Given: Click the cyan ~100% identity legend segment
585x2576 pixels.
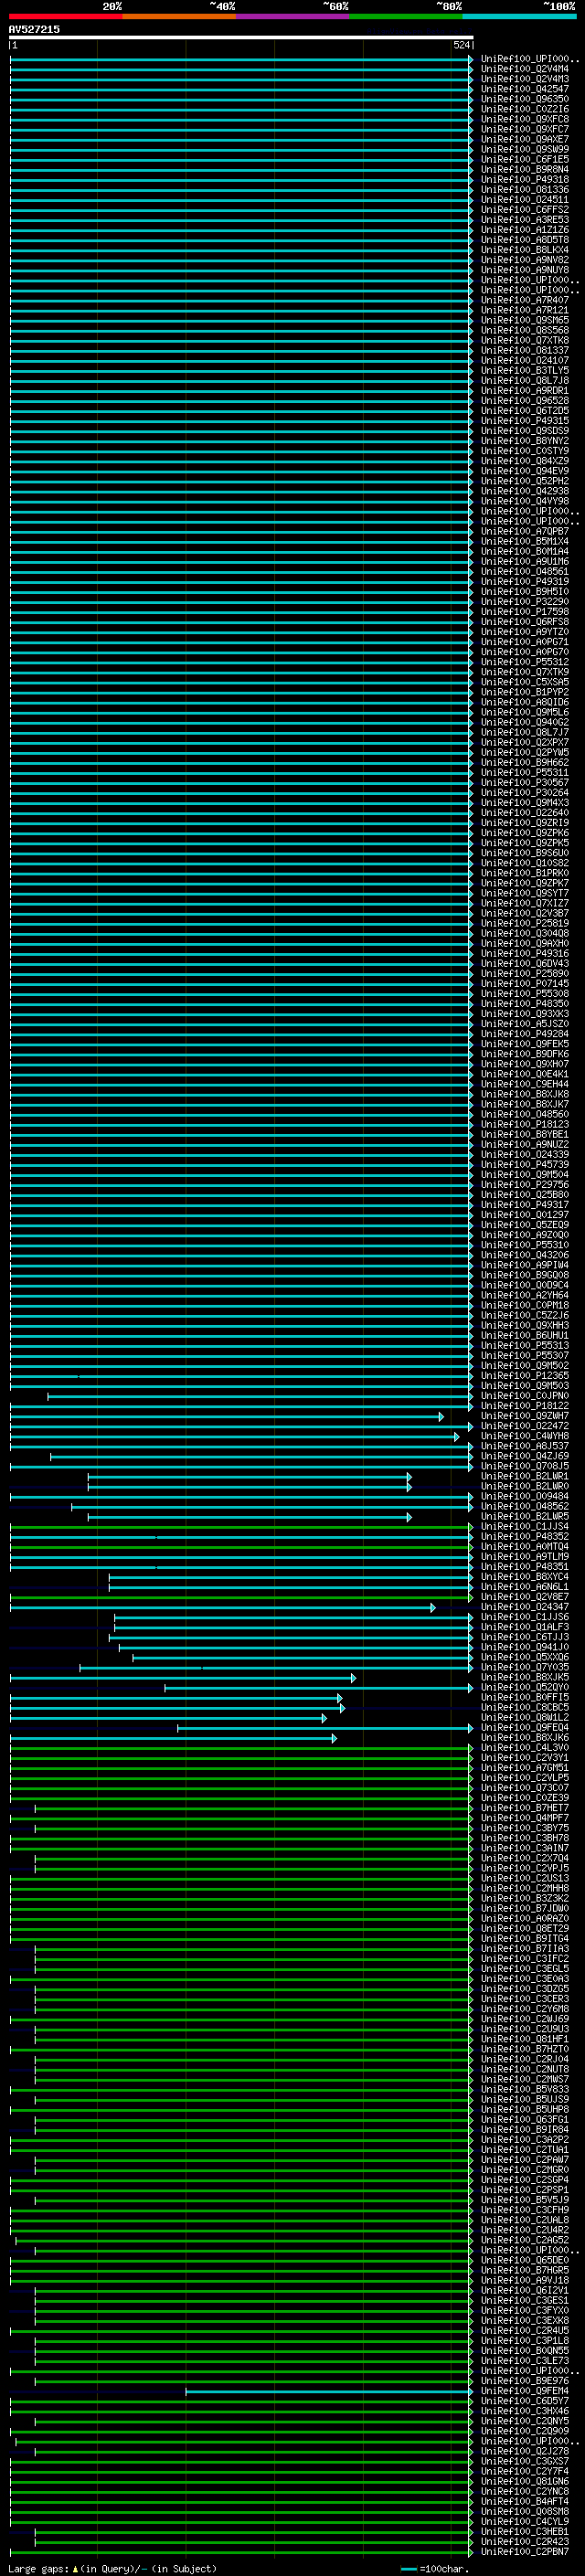Looking at the screenshot, I should click(519, 17).
